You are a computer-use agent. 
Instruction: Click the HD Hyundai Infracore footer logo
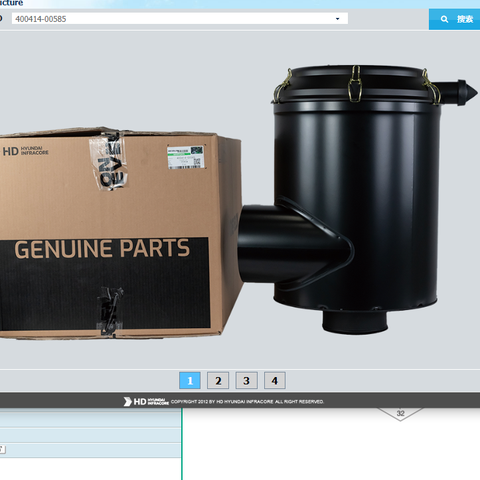pyautogui.click(x=146, y=402)
